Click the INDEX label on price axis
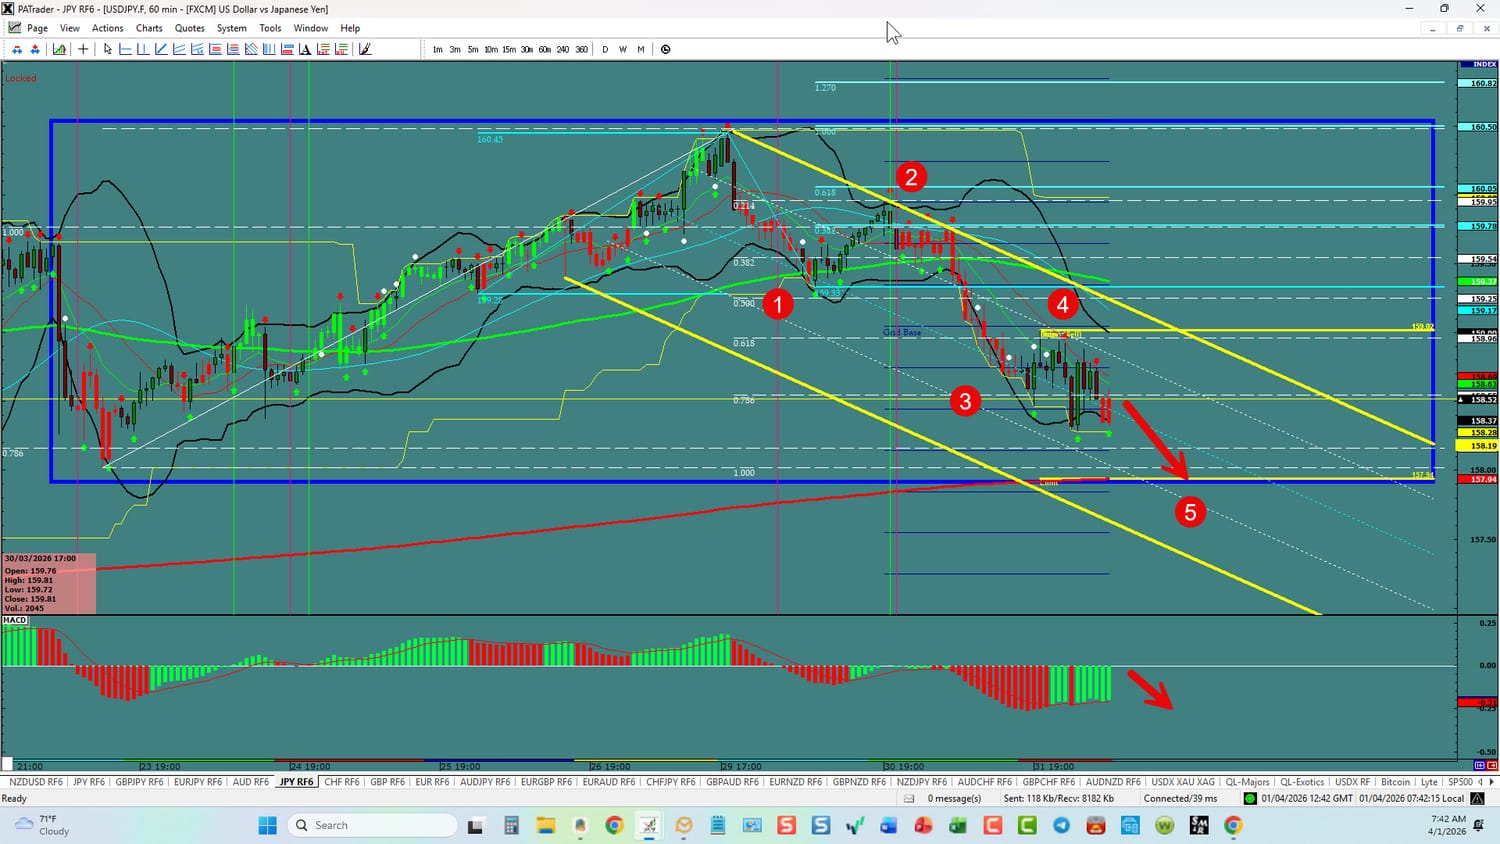This screenshot has height=844, width=1500. pos(1484,65)
